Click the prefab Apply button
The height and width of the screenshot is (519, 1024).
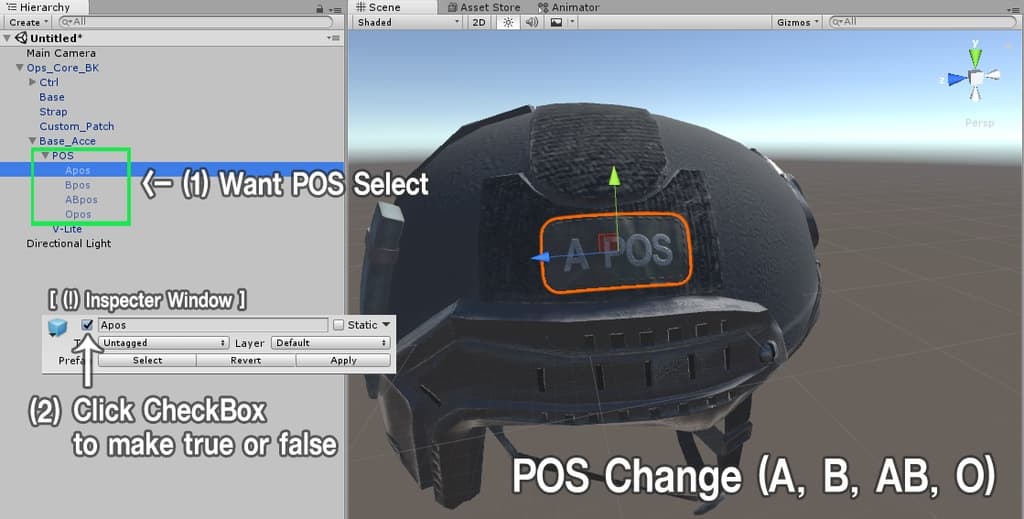tap(344, 360)
